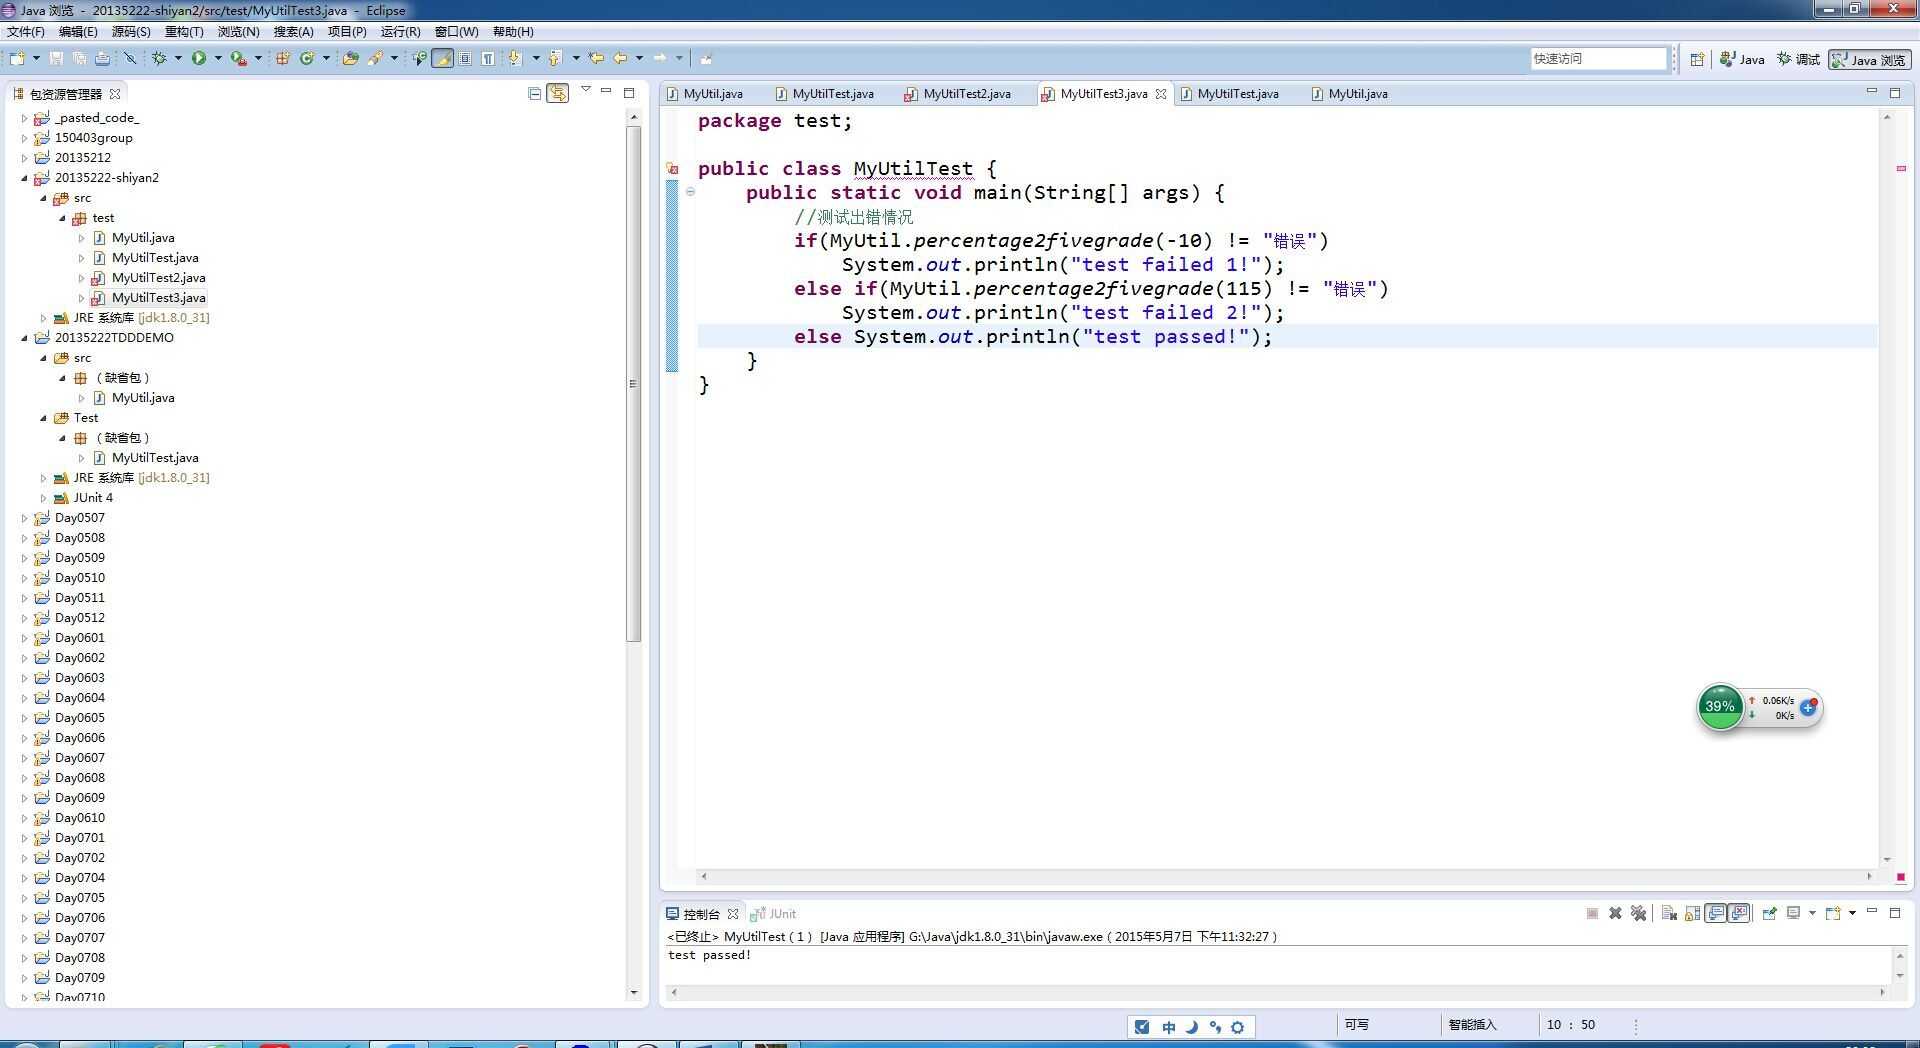The image size is (1920, 1048).
Task: Collapse the 20135222TDDDEMO project
Action: pos(25,338)
